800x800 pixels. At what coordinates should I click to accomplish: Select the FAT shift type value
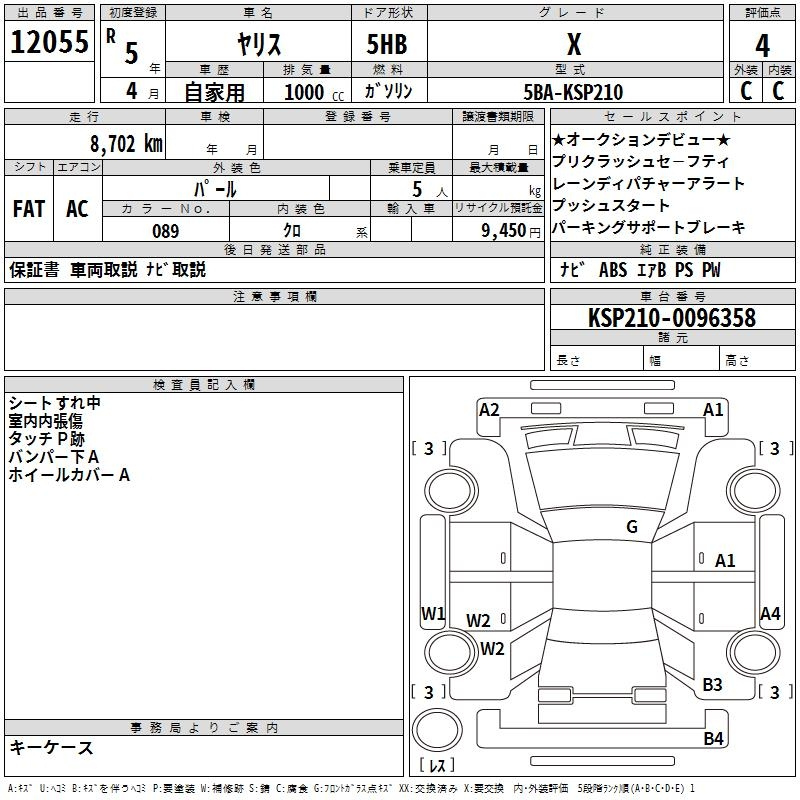click(x=28, y=209)
